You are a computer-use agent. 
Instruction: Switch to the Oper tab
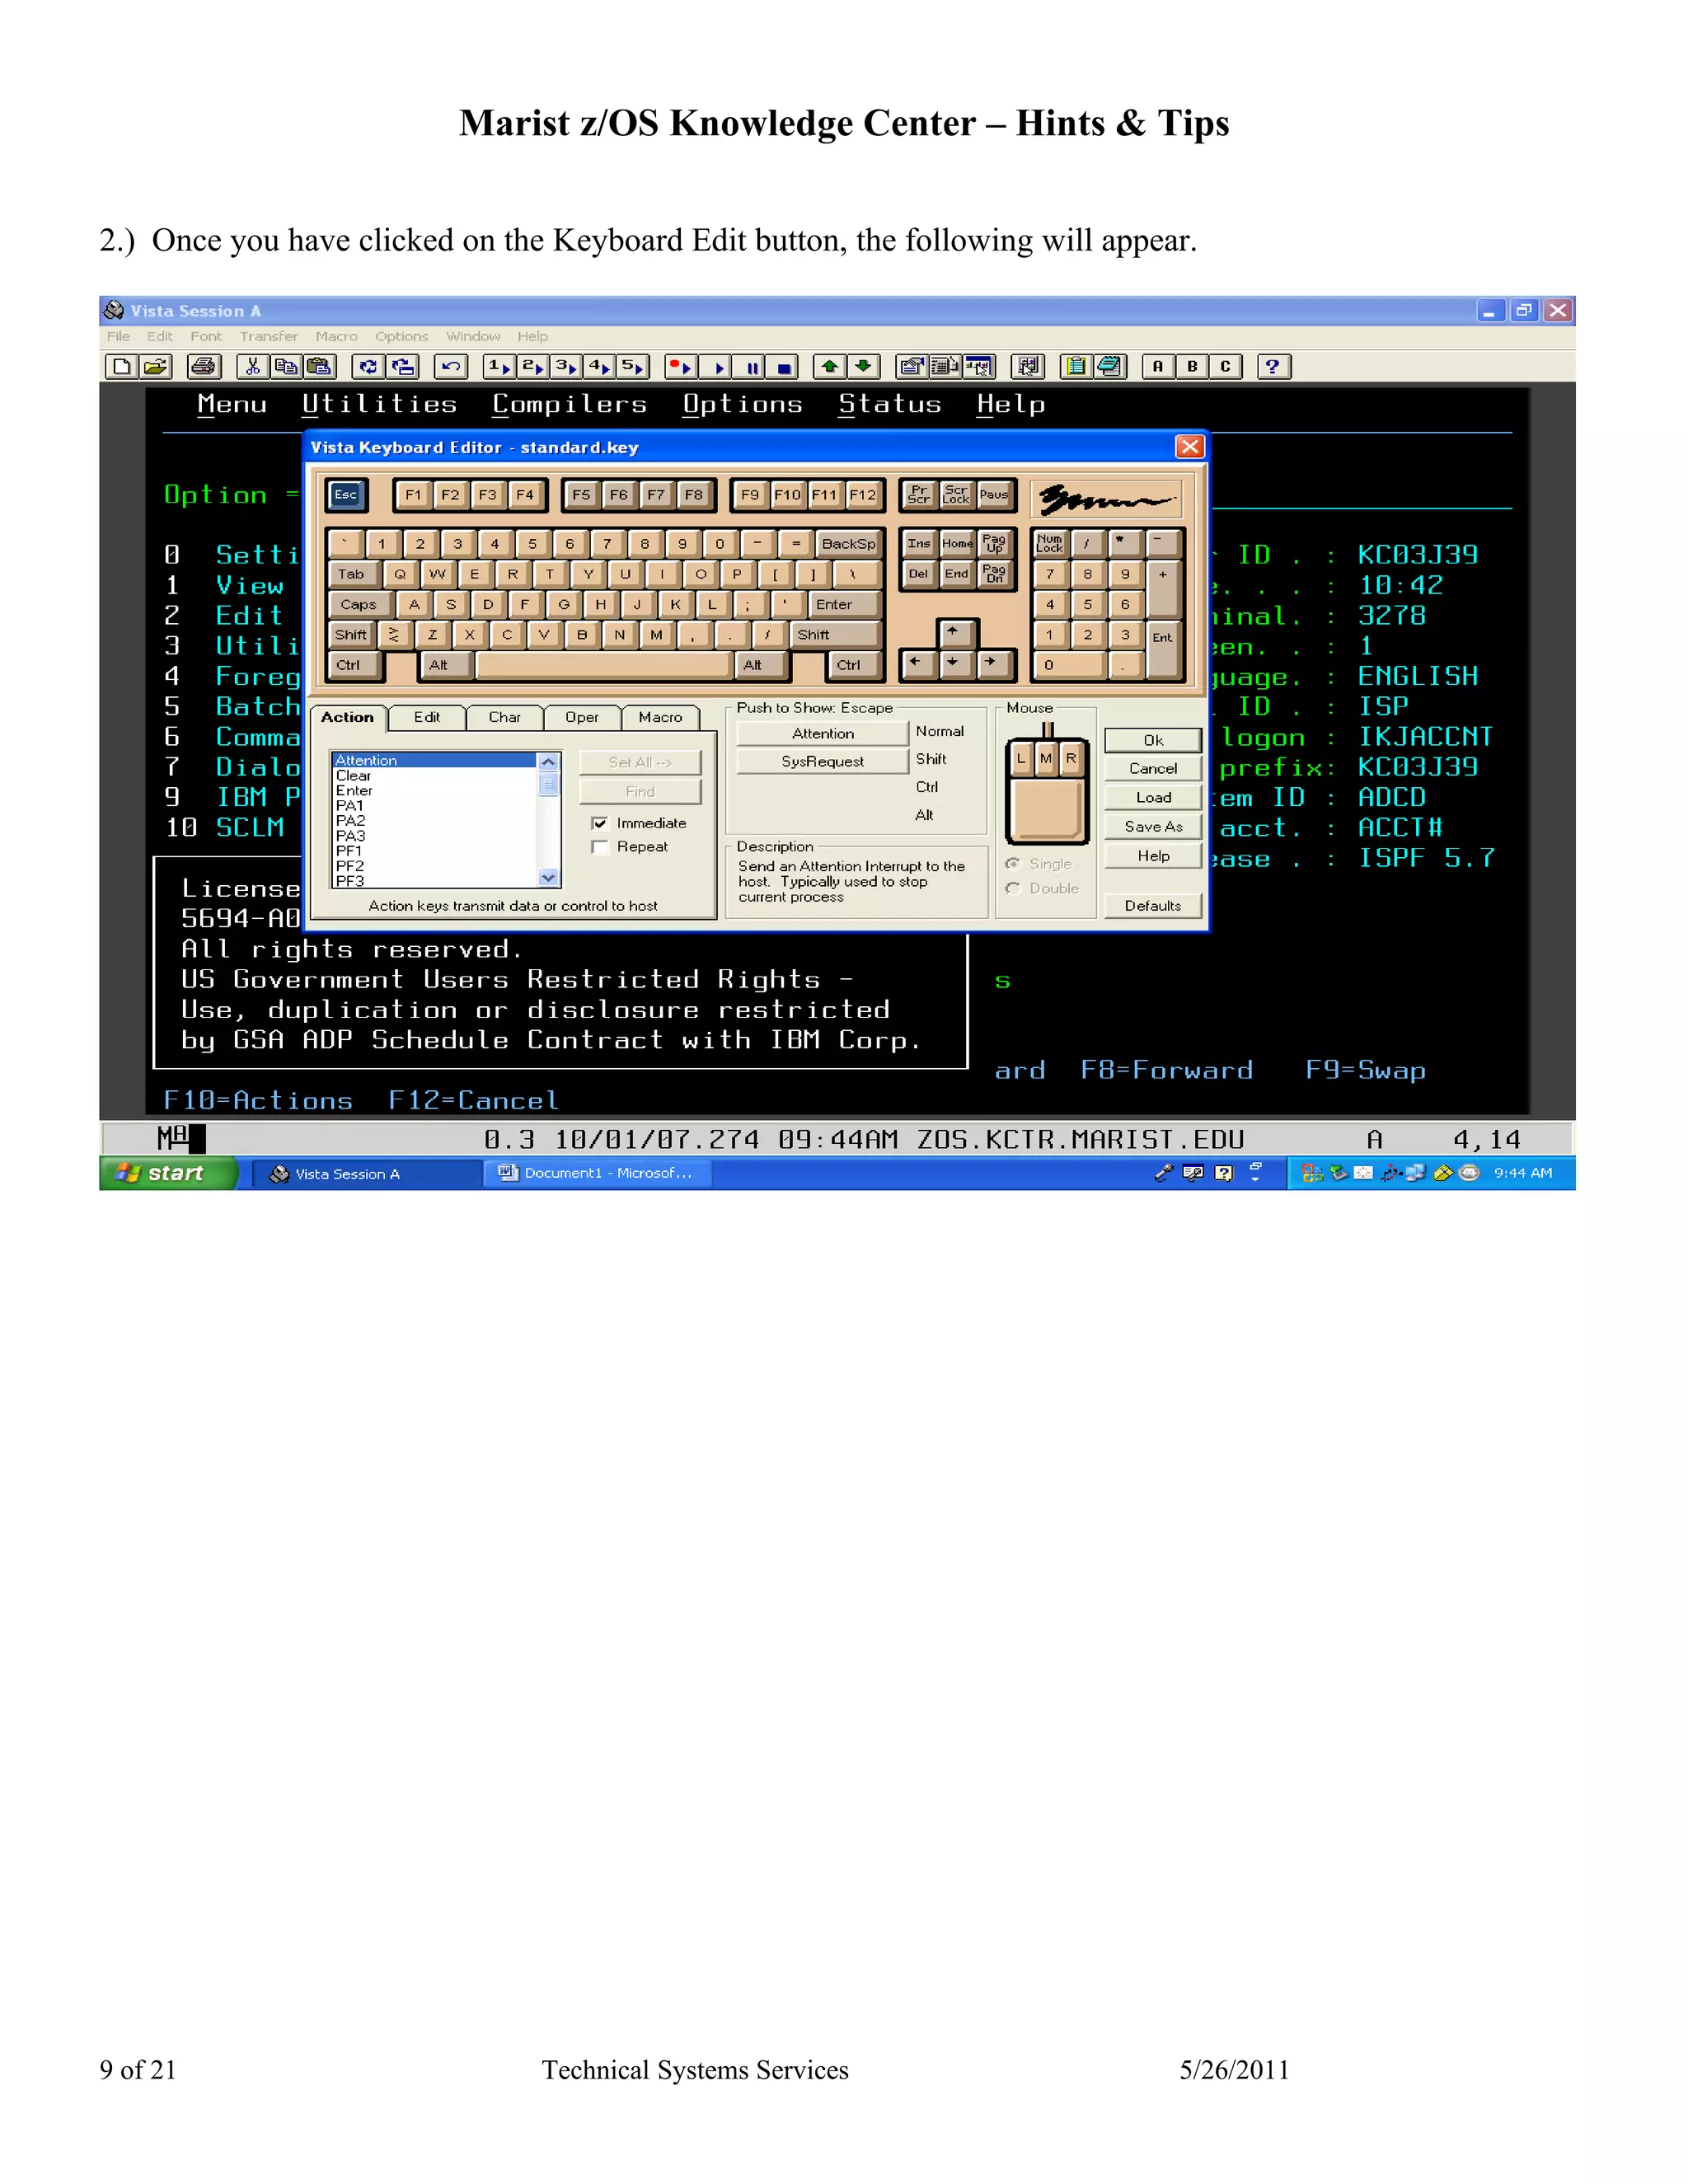582,718
